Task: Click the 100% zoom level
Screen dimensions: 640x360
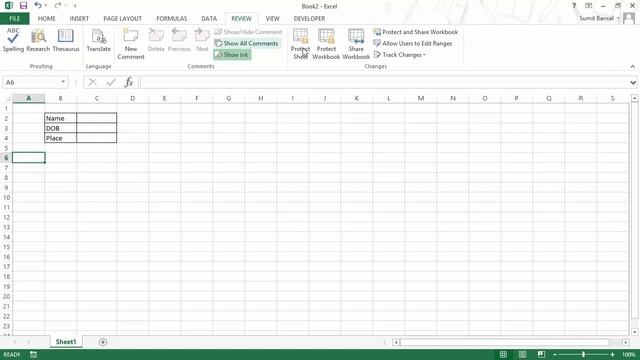Action: click(x=629, y=355)
